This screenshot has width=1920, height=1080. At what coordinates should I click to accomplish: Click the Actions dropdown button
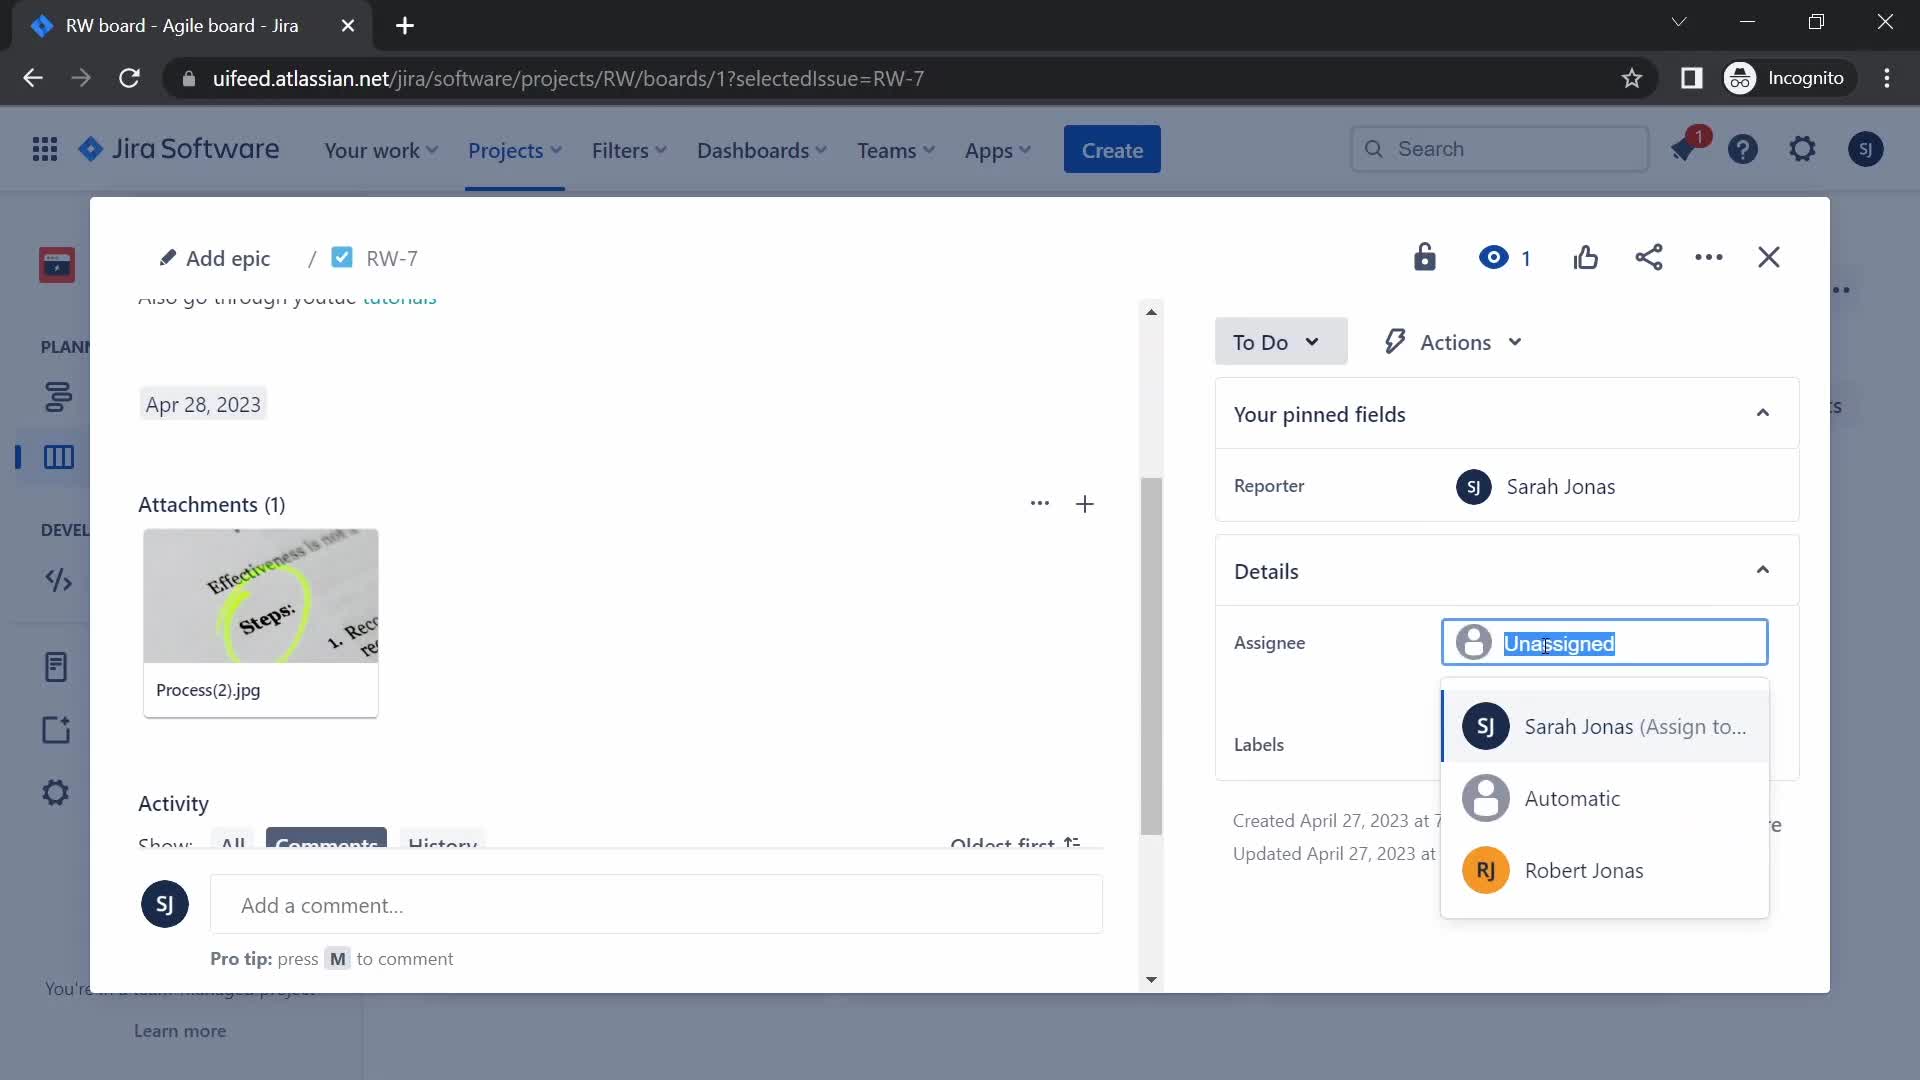click(1455, 342)
